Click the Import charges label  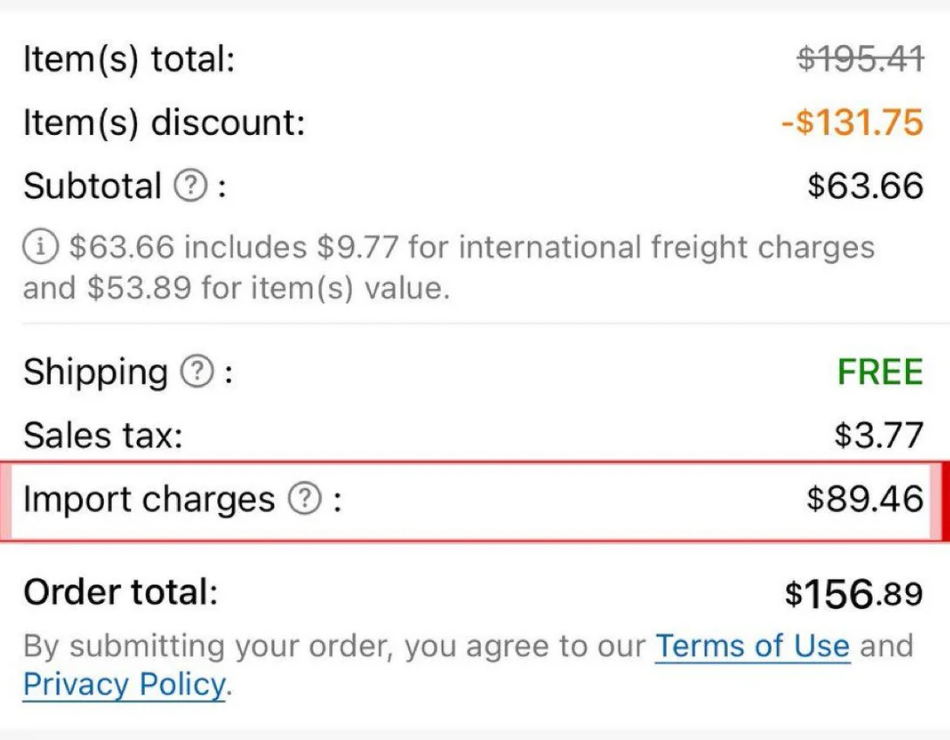click(x=148, y=499)
